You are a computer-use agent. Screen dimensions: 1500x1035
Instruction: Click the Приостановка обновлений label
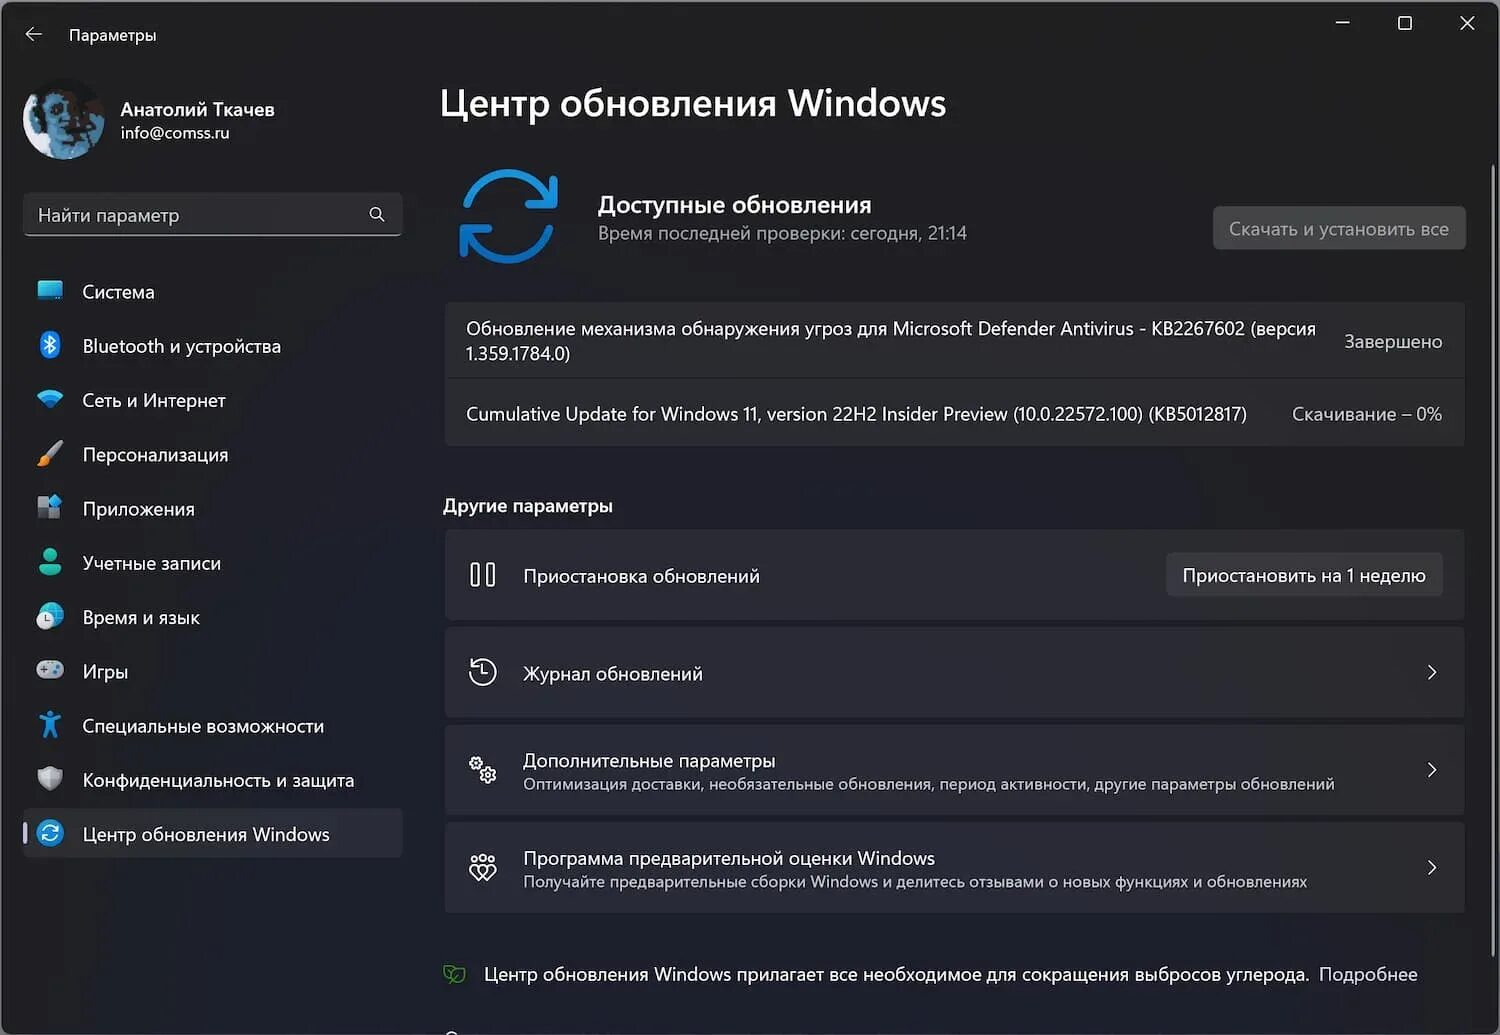coord(641,576)
